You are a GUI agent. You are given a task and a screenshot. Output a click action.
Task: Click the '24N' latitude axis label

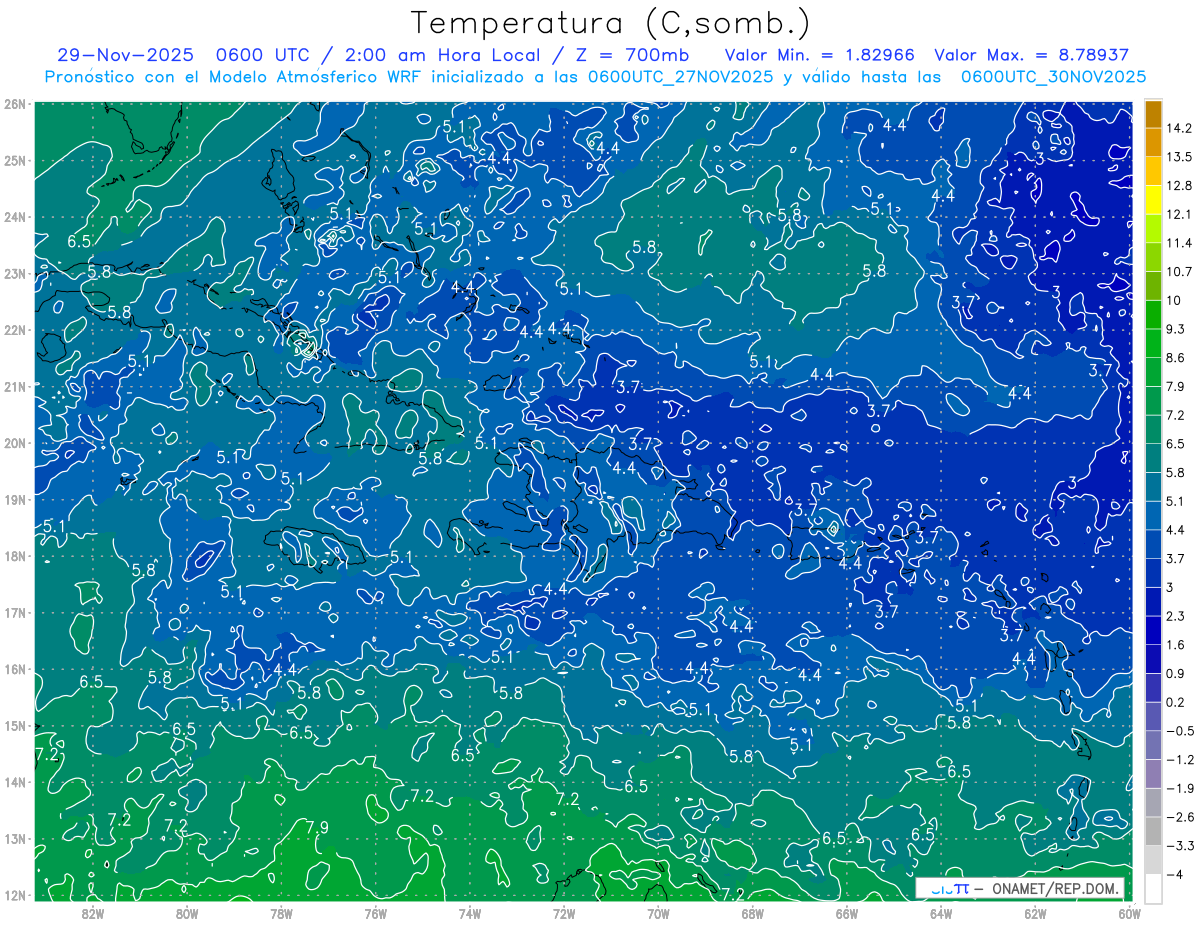pyautogui.click(x=15, y=217)
